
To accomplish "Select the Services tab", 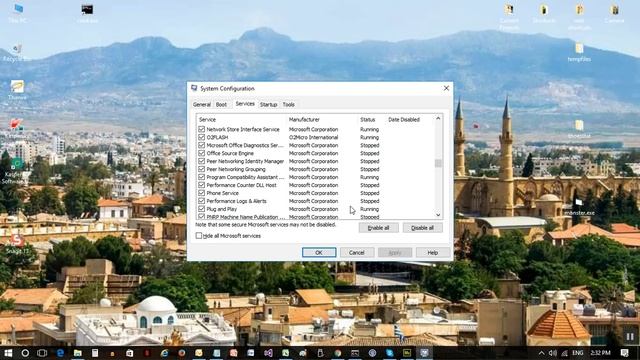I will pos(245,104).
